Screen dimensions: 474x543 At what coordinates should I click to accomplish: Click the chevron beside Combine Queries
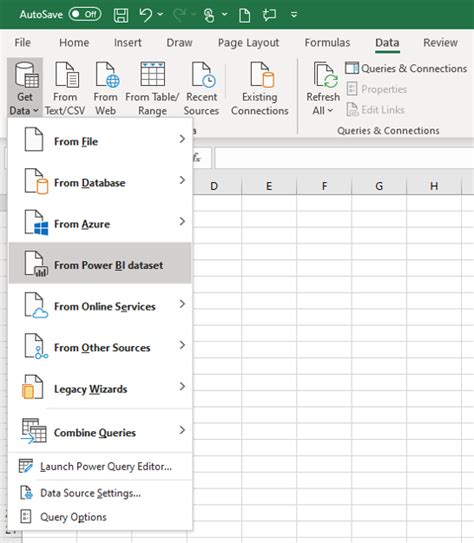click(x=182, y=430)
